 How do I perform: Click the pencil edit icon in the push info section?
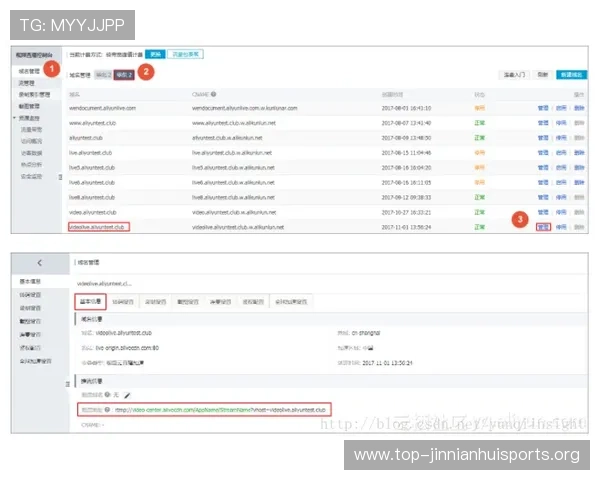127,395
